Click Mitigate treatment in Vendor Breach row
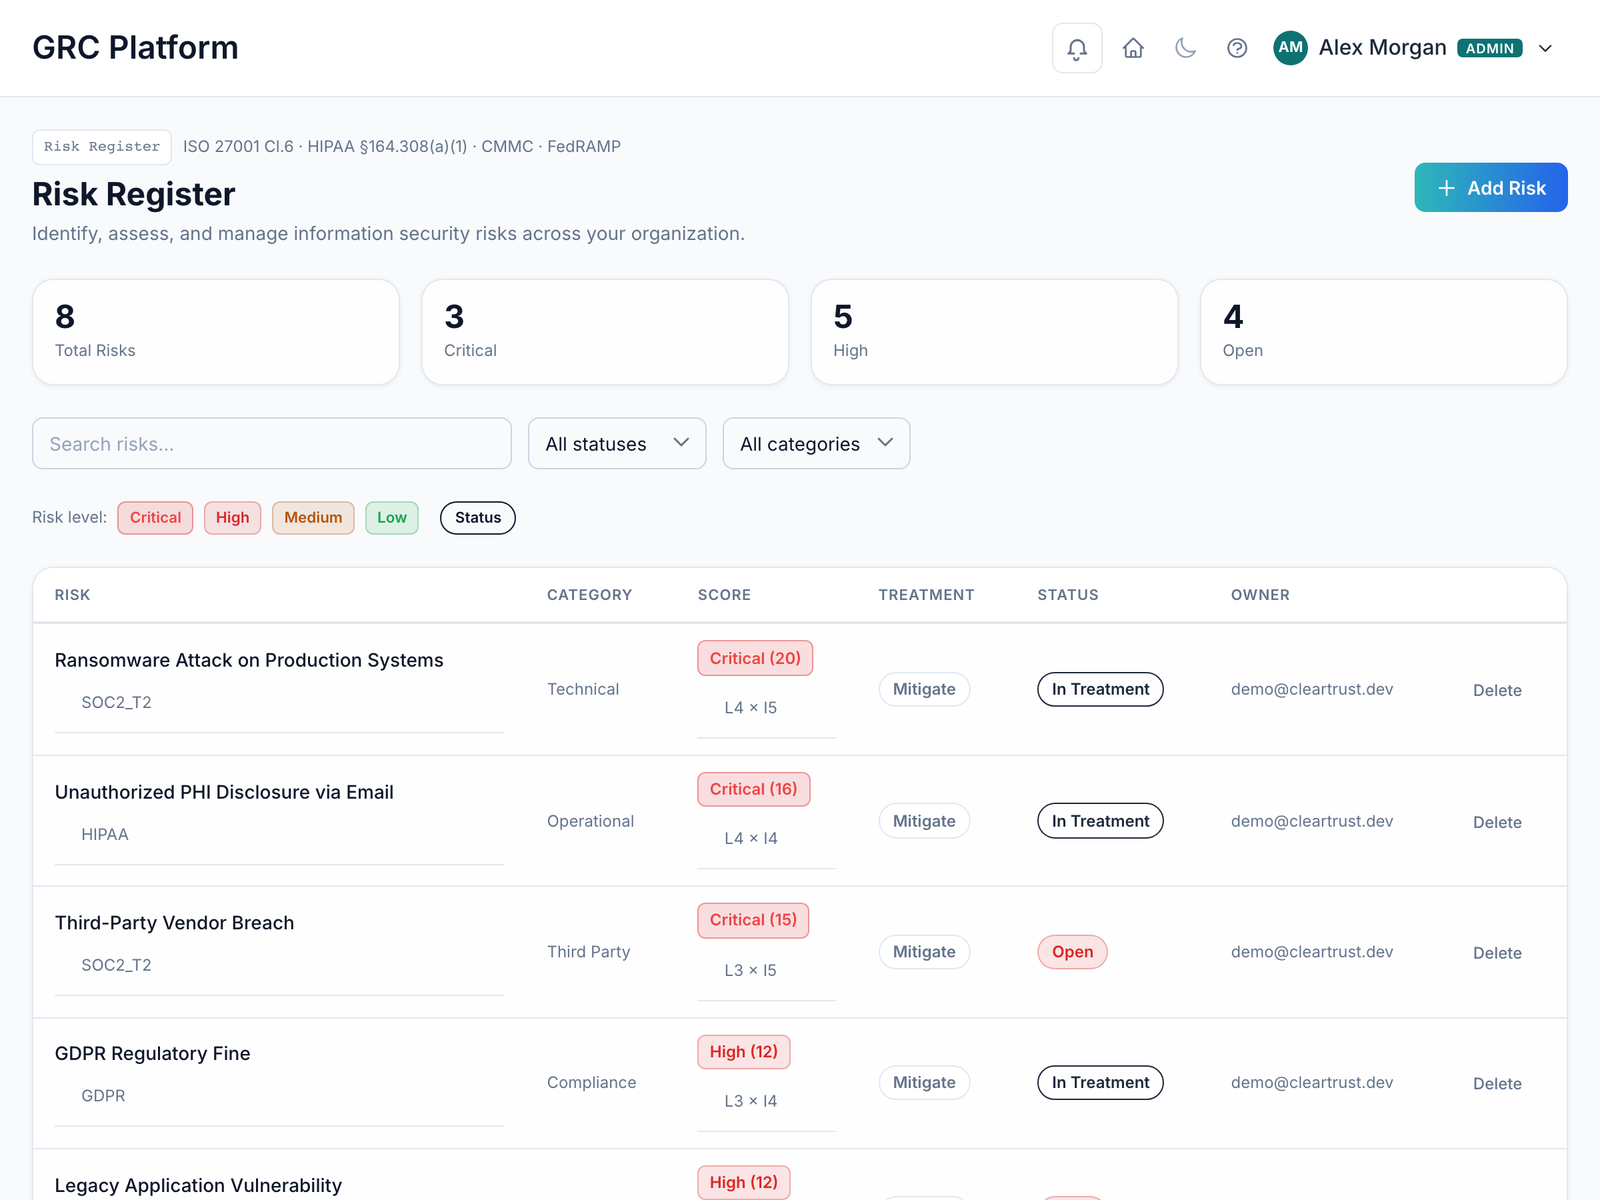 [x=924, y=952]
